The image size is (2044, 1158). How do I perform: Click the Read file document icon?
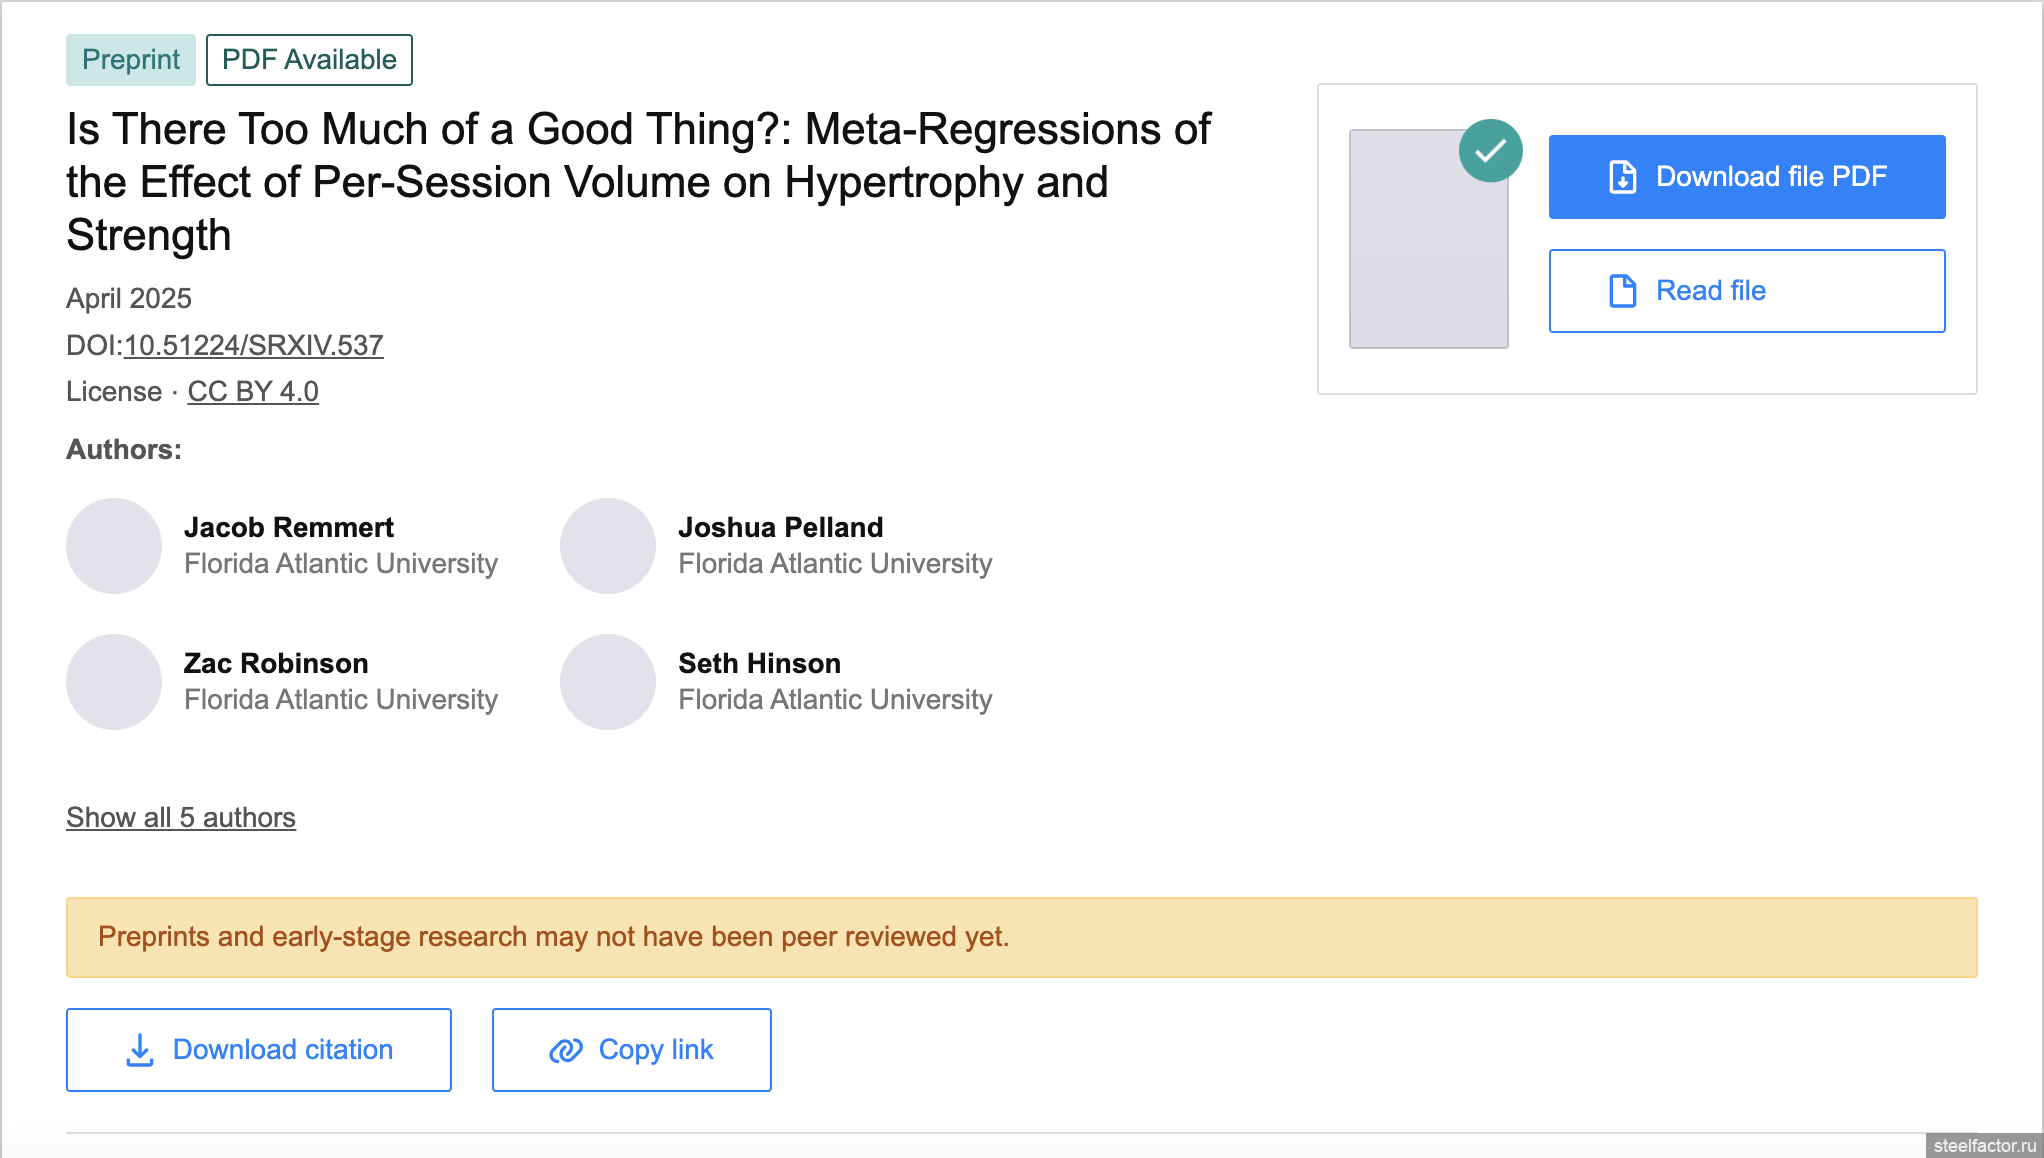pyautogui.click(x=1622, y=291)
